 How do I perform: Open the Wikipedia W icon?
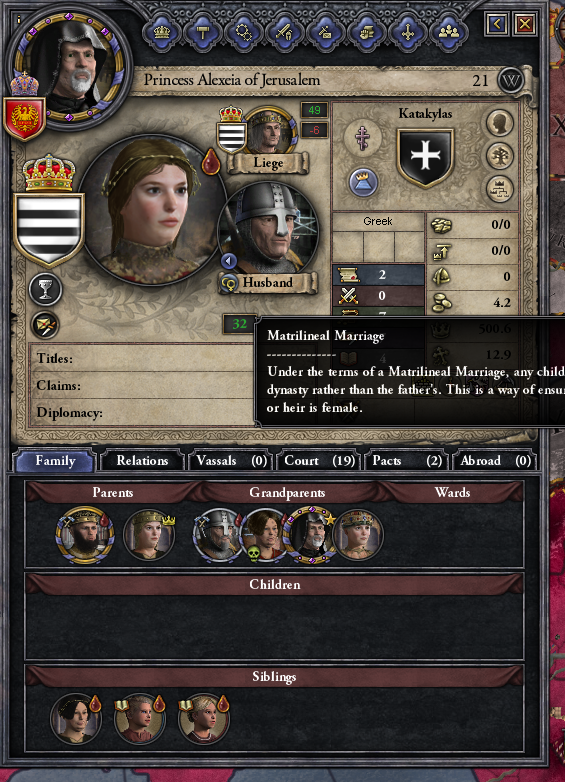[x=511, y=80]
